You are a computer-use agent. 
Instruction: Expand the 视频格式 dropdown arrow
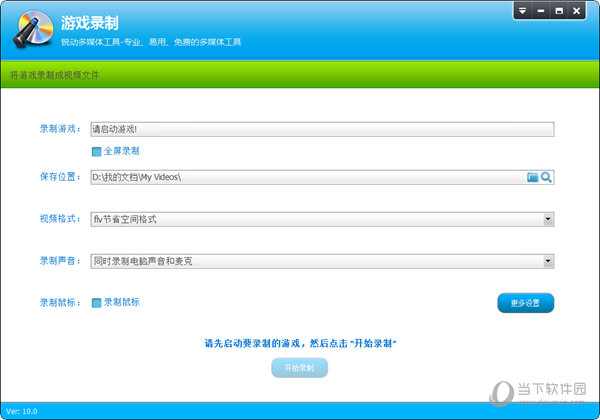click(x=548, y=219)
